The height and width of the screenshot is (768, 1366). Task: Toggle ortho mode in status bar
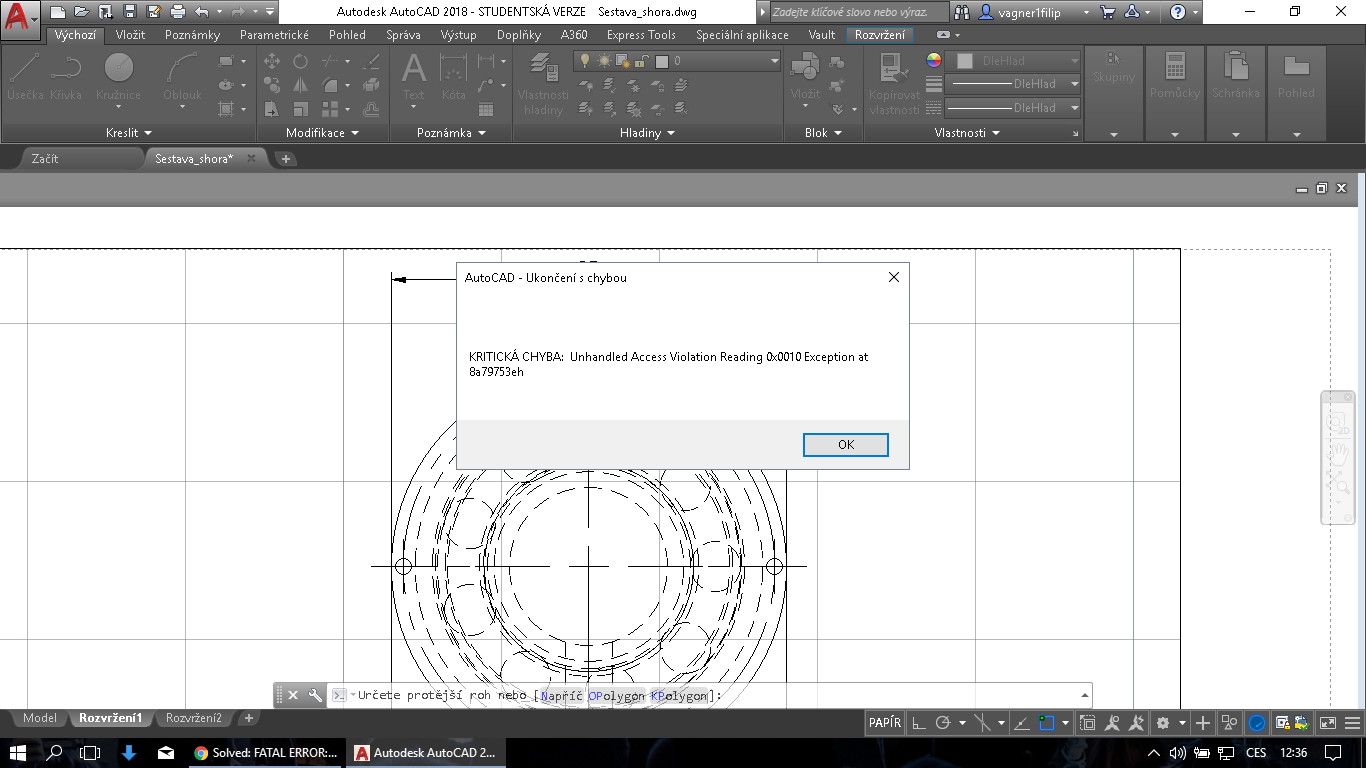[919, 723]
